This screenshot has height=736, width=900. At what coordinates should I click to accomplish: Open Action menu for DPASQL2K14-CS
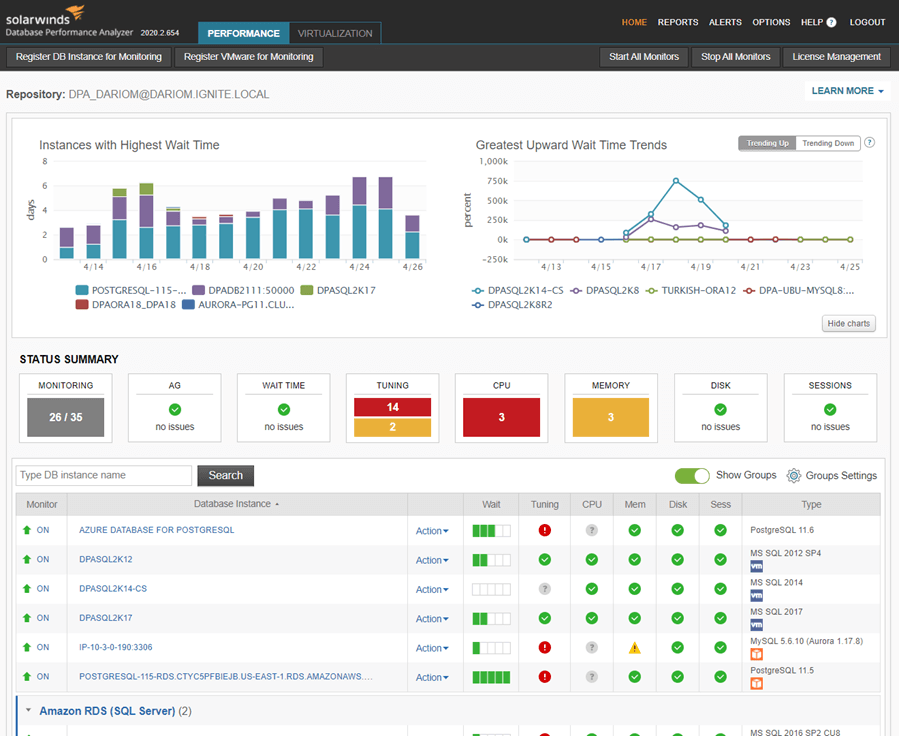point(432,590)
